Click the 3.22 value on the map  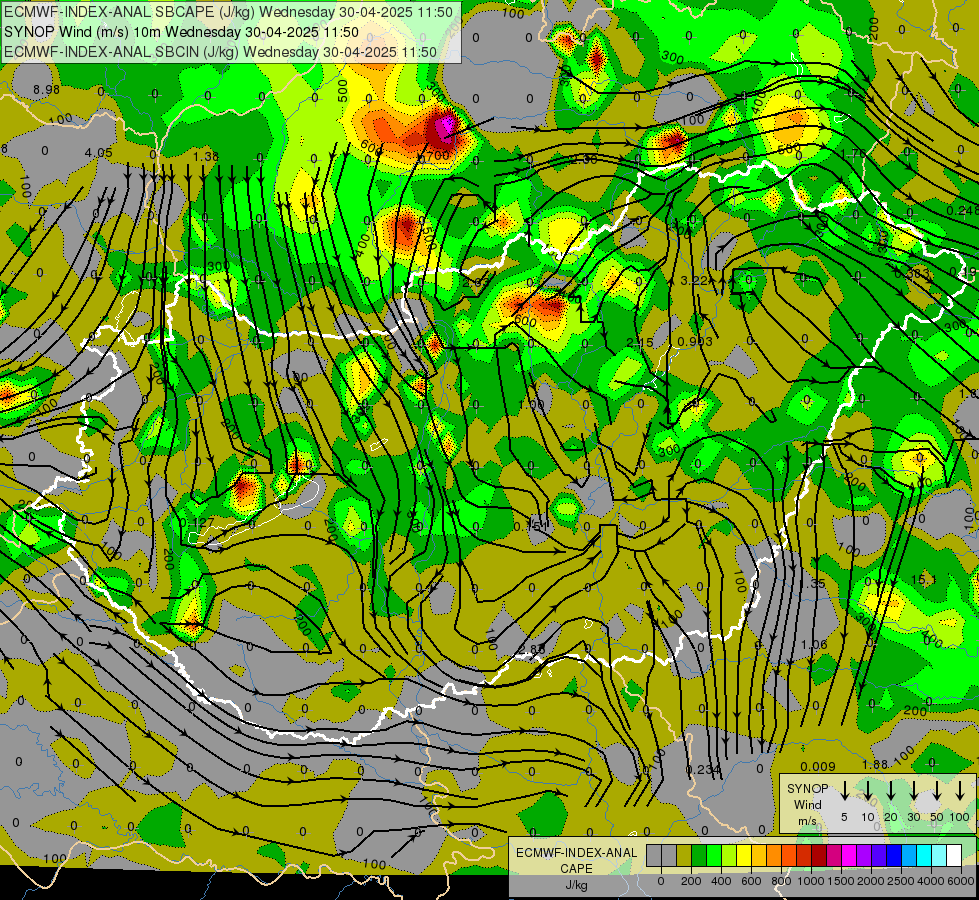694,280
